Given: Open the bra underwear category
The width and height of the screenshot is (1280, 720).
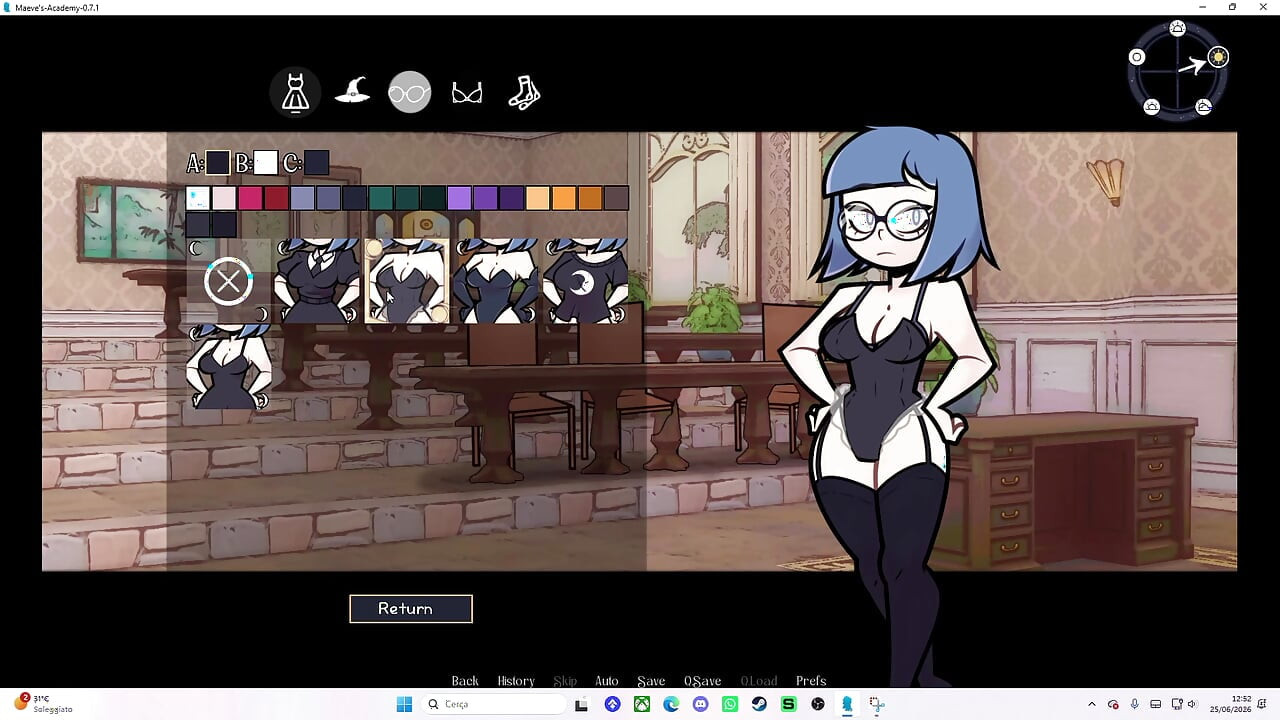Looking at the screenshot, I should (467, 93).
